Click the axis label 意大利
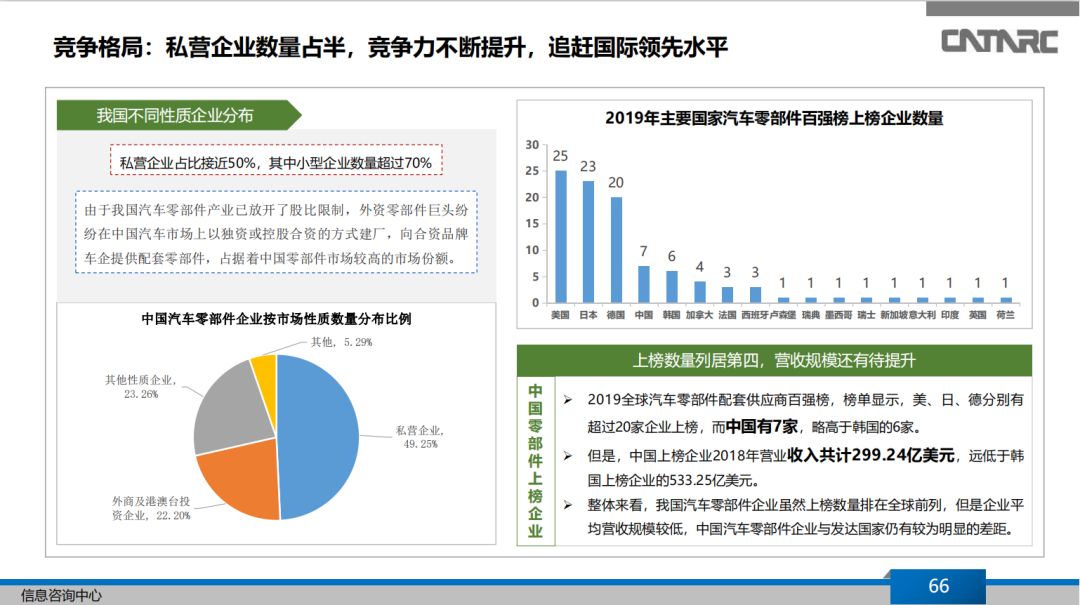The image size is (1080, 605). [922, 315]
